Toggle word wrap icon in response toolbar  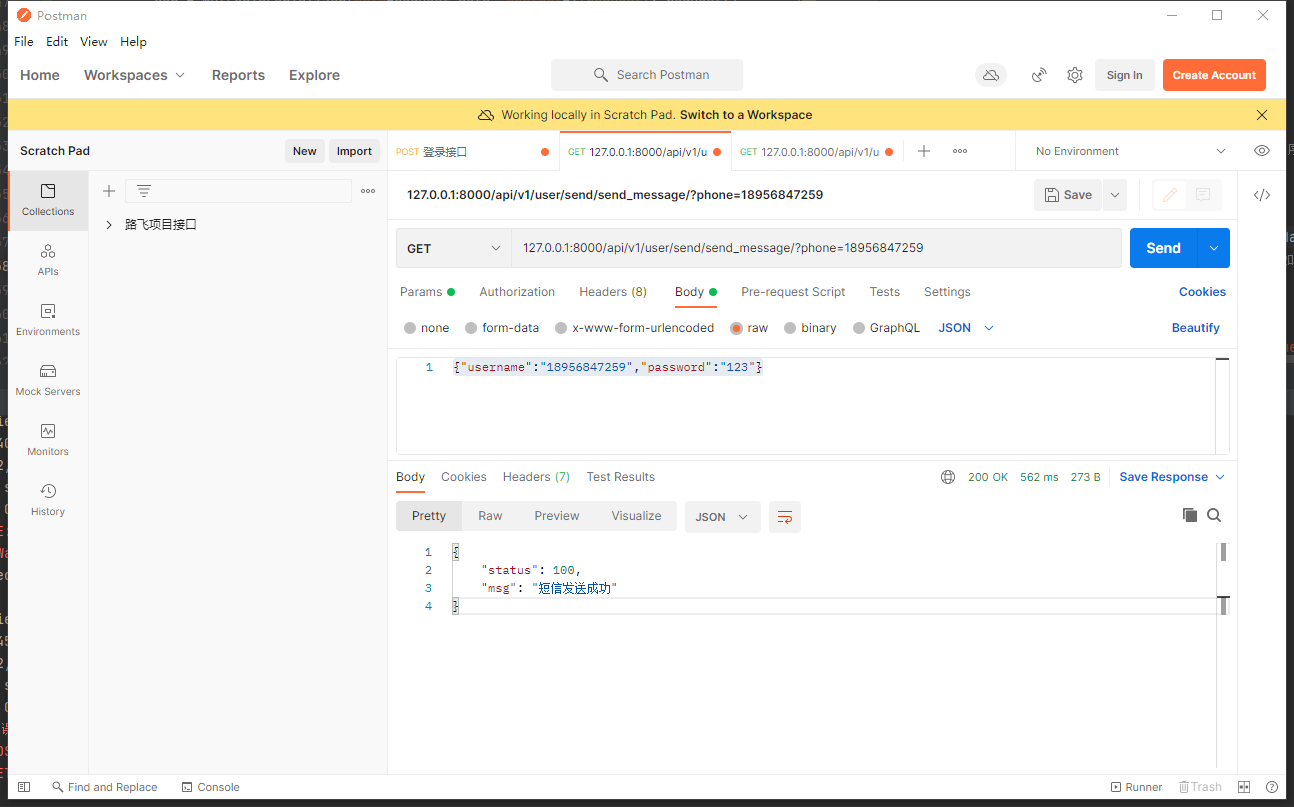[x=785, y=516]
